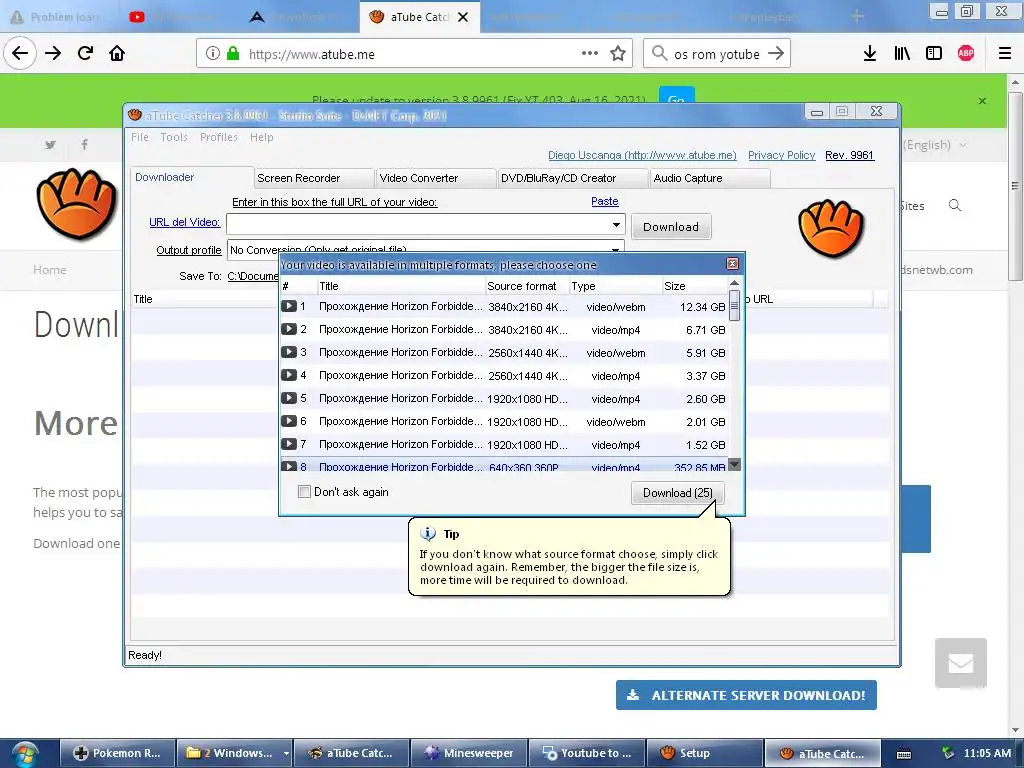Toggle the Firefox sidebar icon
Screen dimensions: 1024x768
[934, 54]
